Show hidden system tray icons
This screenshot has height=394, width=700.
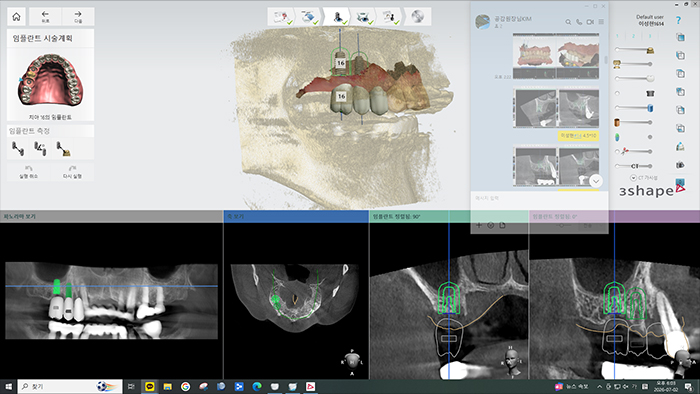599,387
